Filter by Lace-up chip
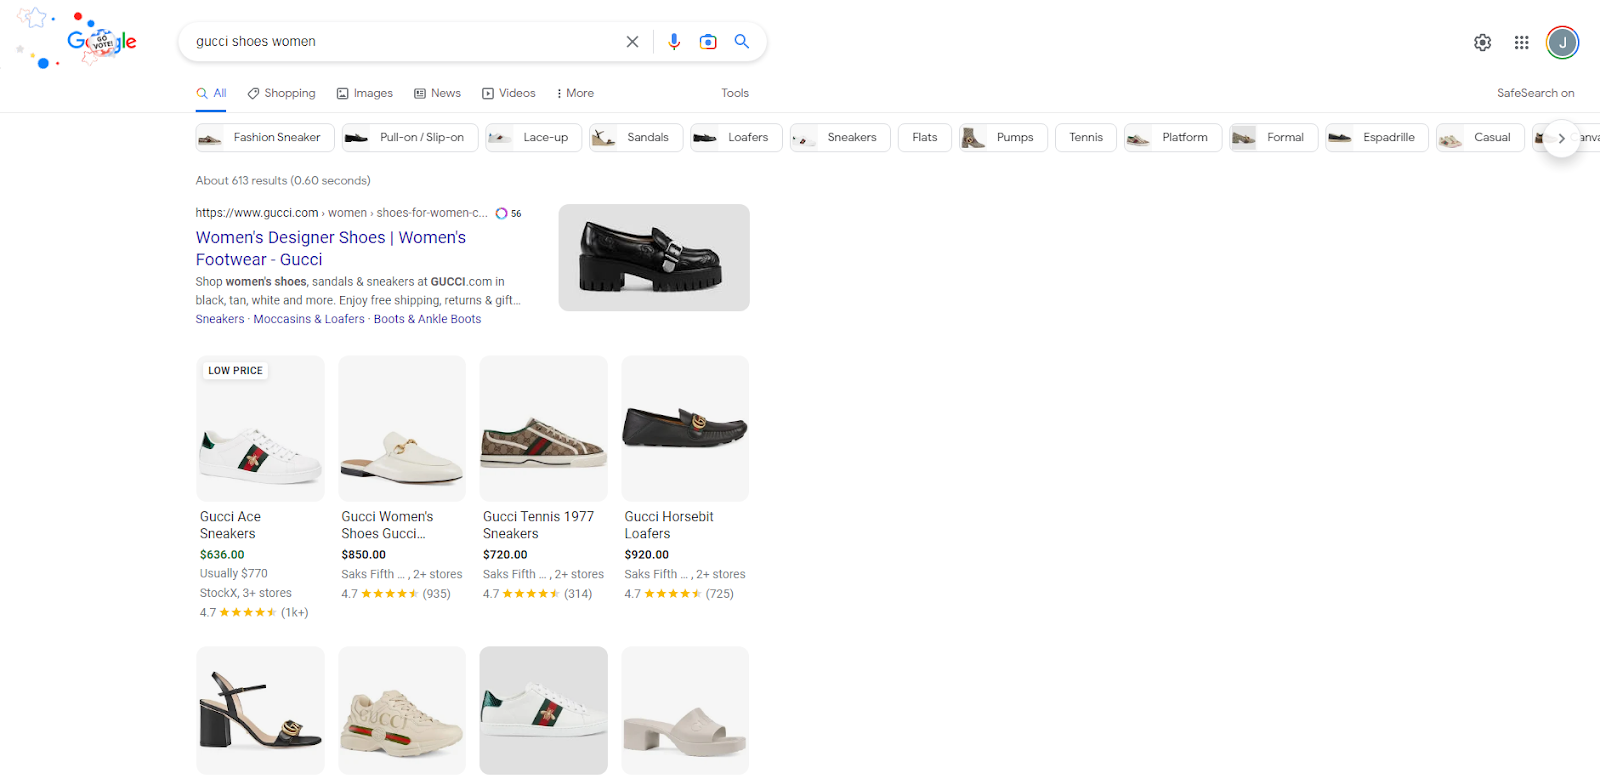1600x779 pixels. pos(534,137)
